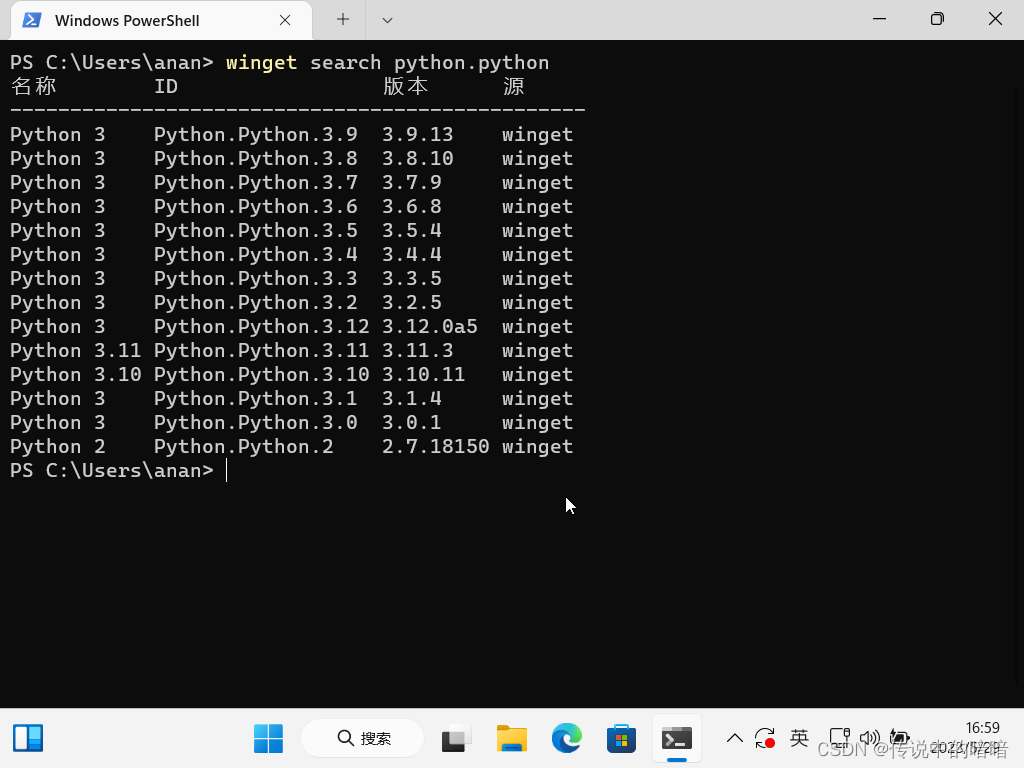Click the PowerShell tab icon
Screen dimensions: 1024x768
point(32,20)
